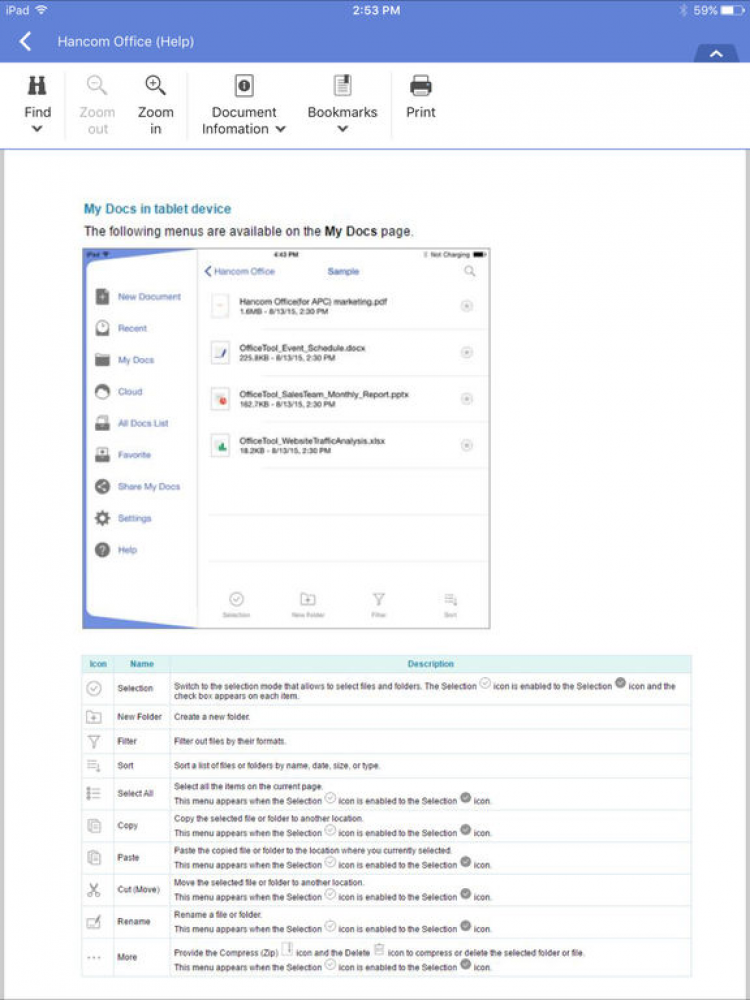The width and height of the screenshot is (750, 1000).
Task: Tap the 2:53 PM clock in status bar
Action: point(376,10)
